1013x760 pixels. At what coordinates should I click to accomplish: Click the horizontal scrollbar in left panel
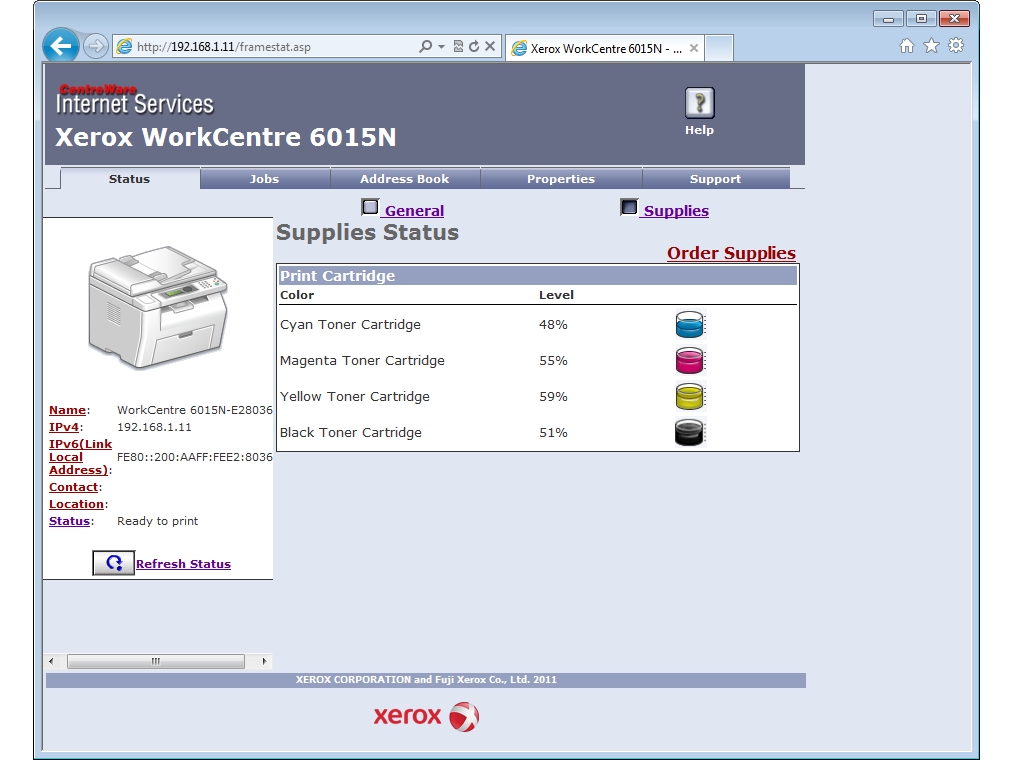[x=155, y=662]
